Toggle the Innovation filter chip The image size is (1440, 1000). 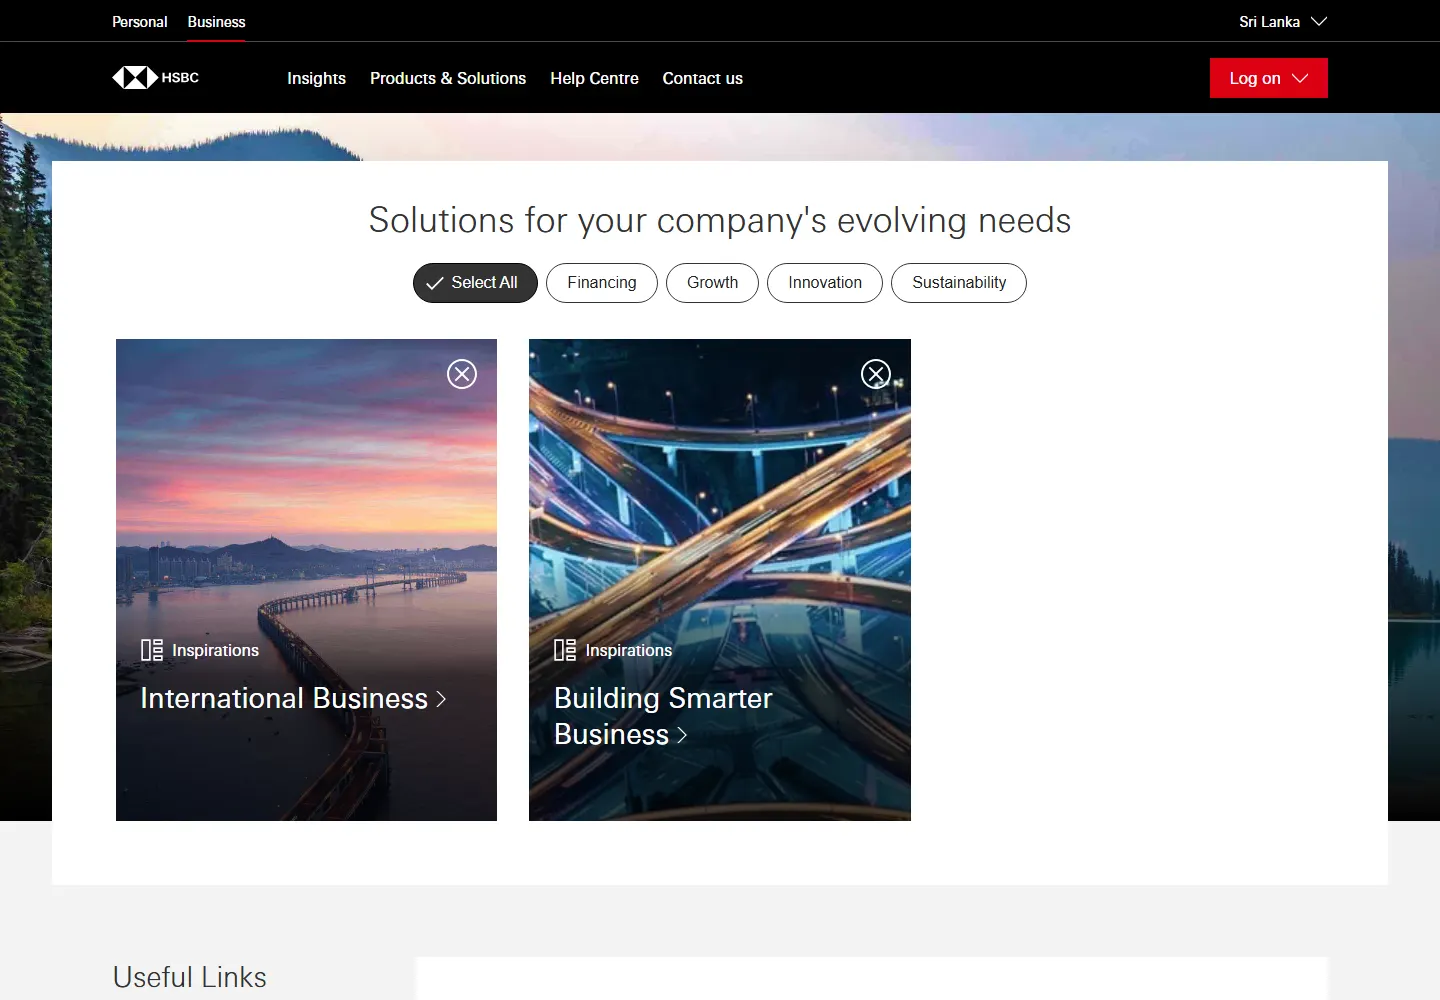pos(825,283)
